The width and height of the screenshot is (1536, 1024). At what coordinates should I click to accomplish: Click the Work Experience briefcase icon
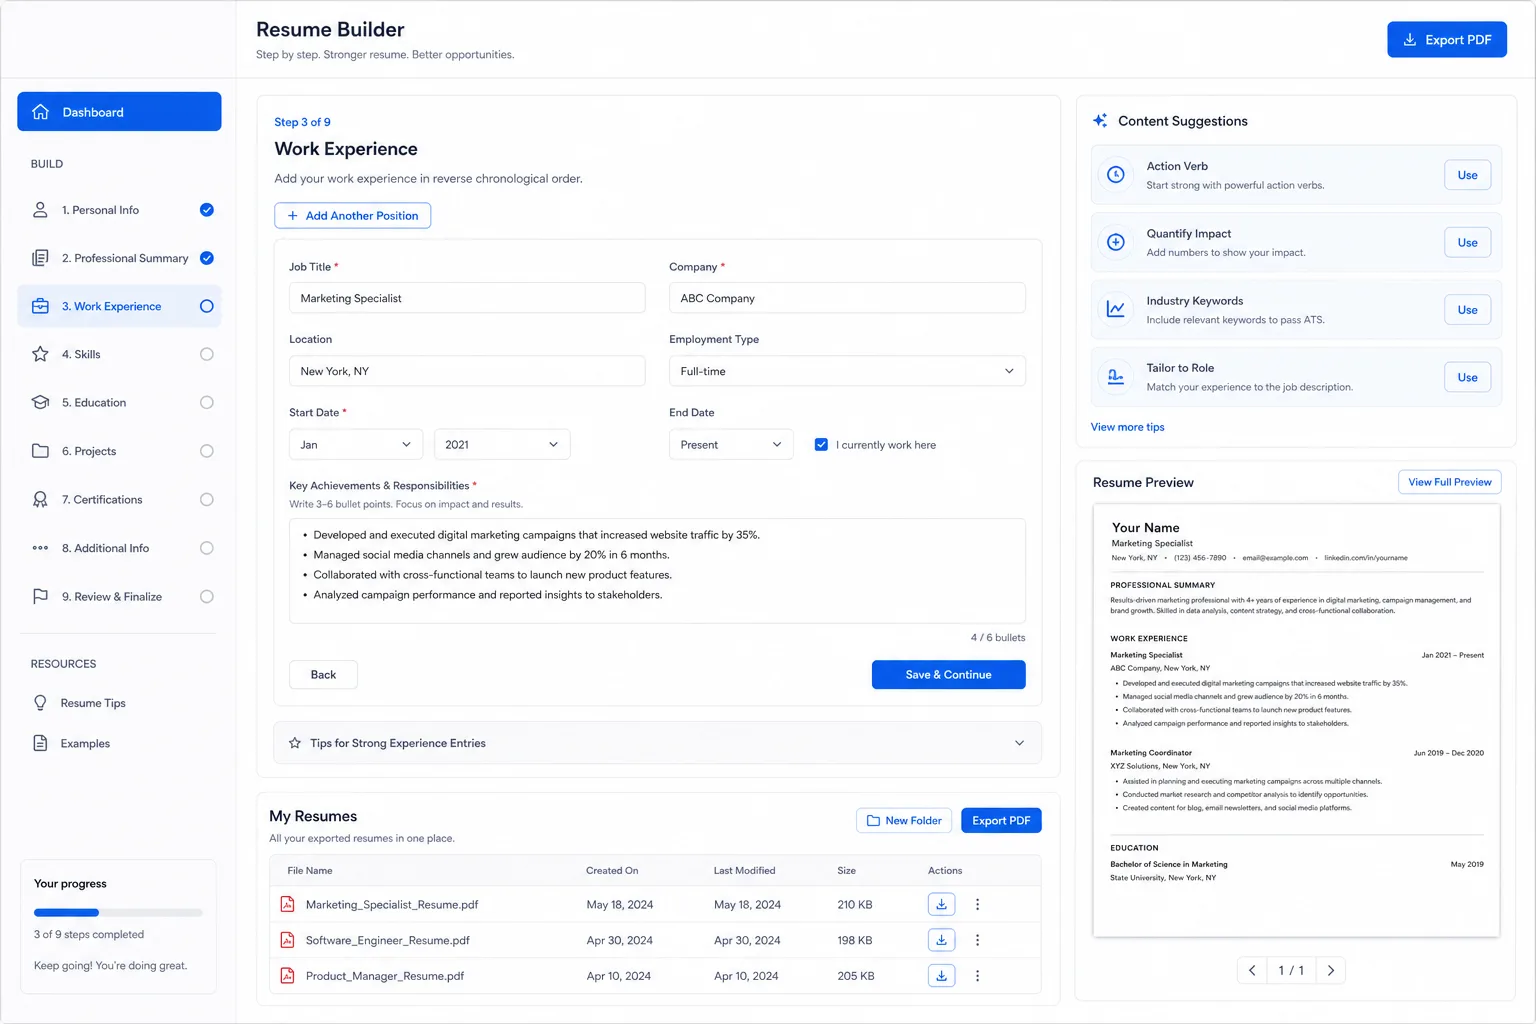click(x=40, y=306)
